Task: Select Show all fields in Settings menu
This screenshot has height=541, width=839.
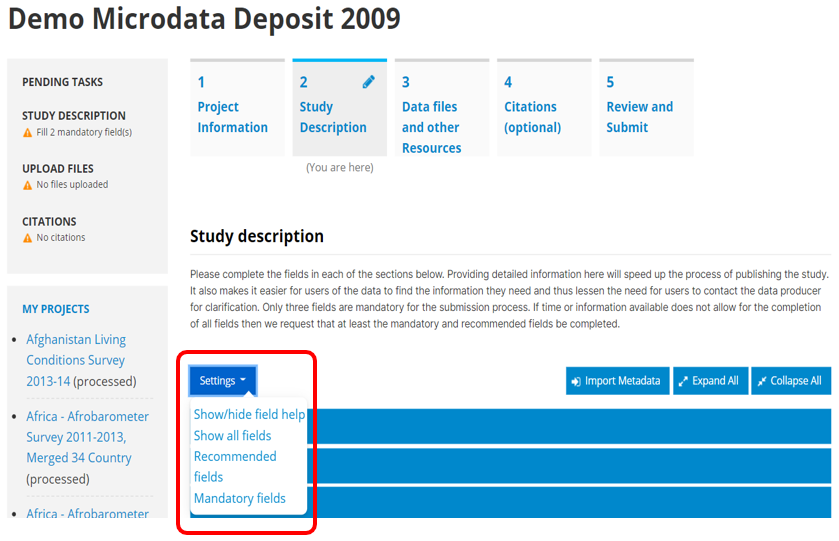Action: [x=232, y=436]
